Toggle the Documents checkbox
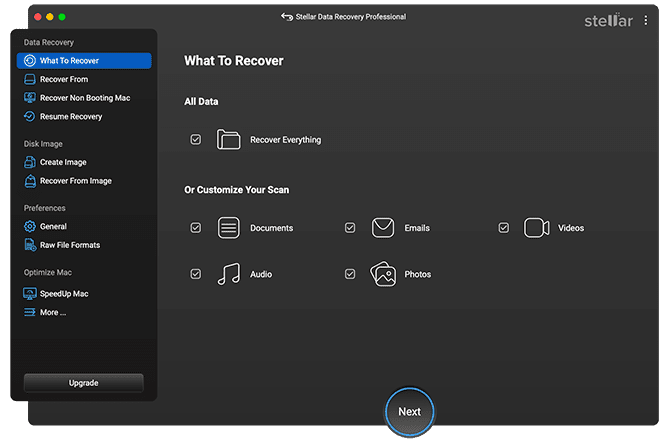The image size is (668, 443). 196,228
